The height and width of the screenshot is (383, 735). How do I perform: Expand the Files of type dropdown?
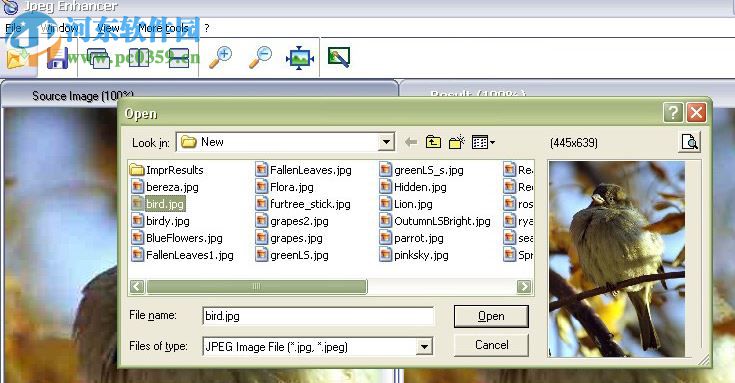424,347
